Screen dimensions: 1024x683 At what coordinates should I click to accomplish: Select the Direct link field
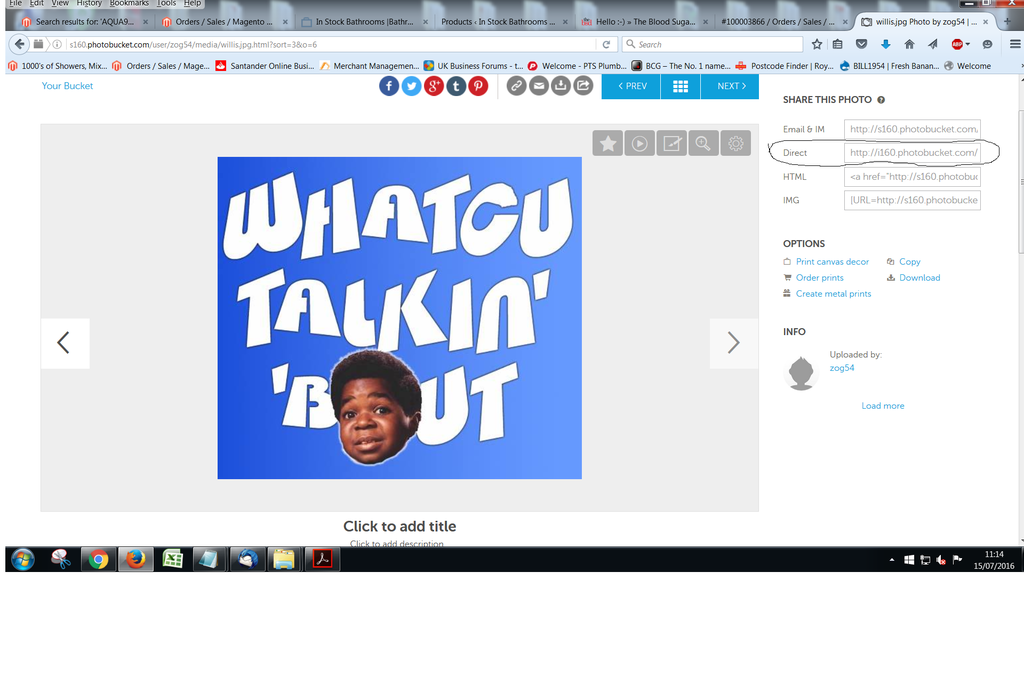pos(912,153)
